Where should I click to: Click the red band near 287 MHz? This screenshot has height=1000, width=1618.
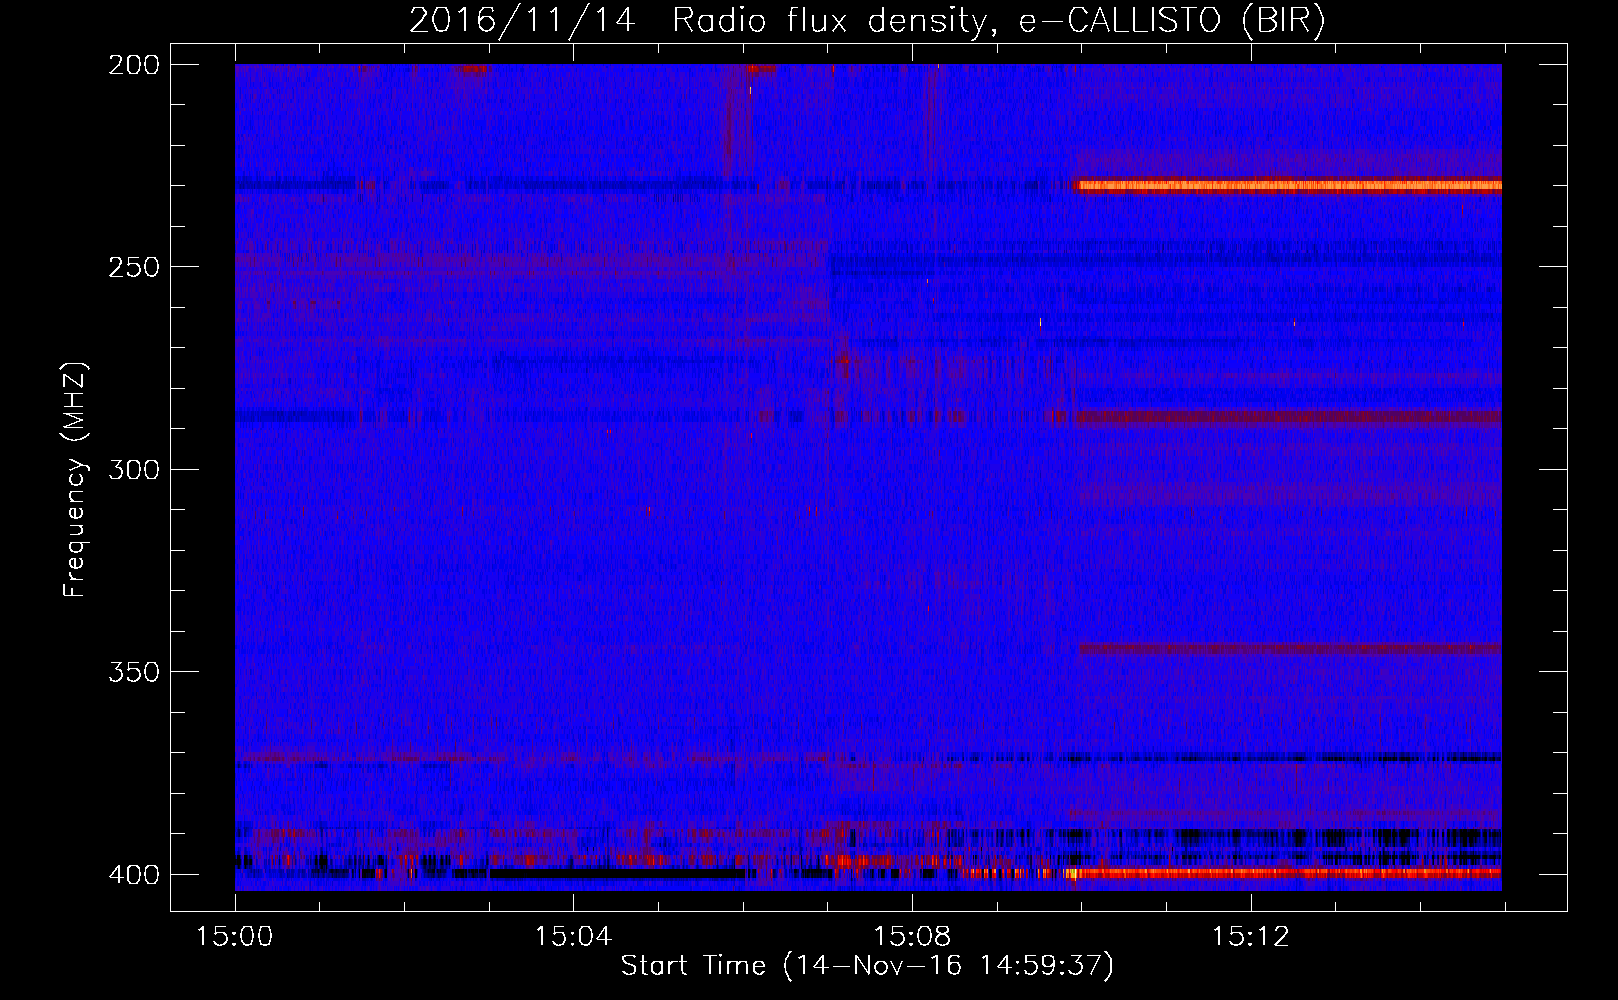pos(1287,417)
